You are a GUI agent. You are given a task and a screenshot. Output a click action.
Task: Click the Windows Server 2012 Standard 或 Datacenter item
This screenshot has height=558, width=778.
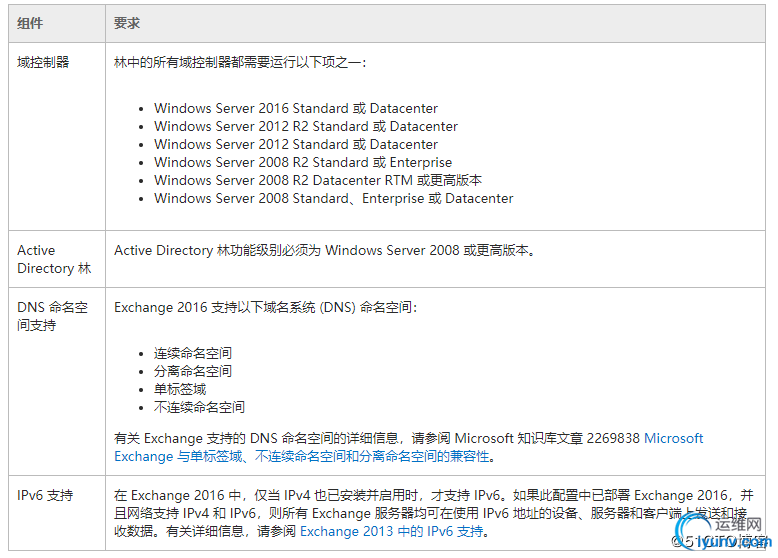(x=296, y=144)
